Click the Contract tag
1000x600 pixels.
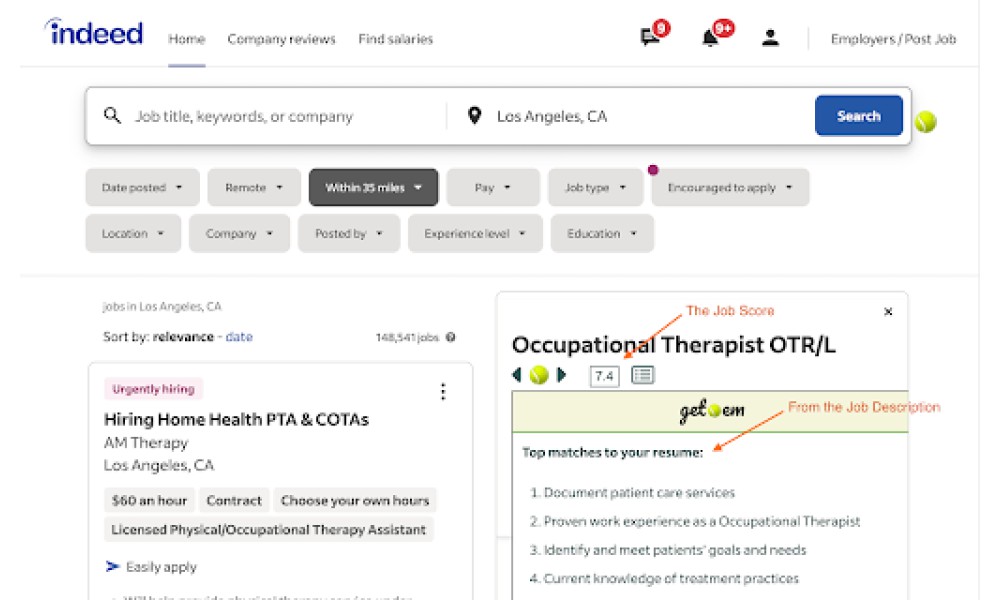[x=234, y=501]
